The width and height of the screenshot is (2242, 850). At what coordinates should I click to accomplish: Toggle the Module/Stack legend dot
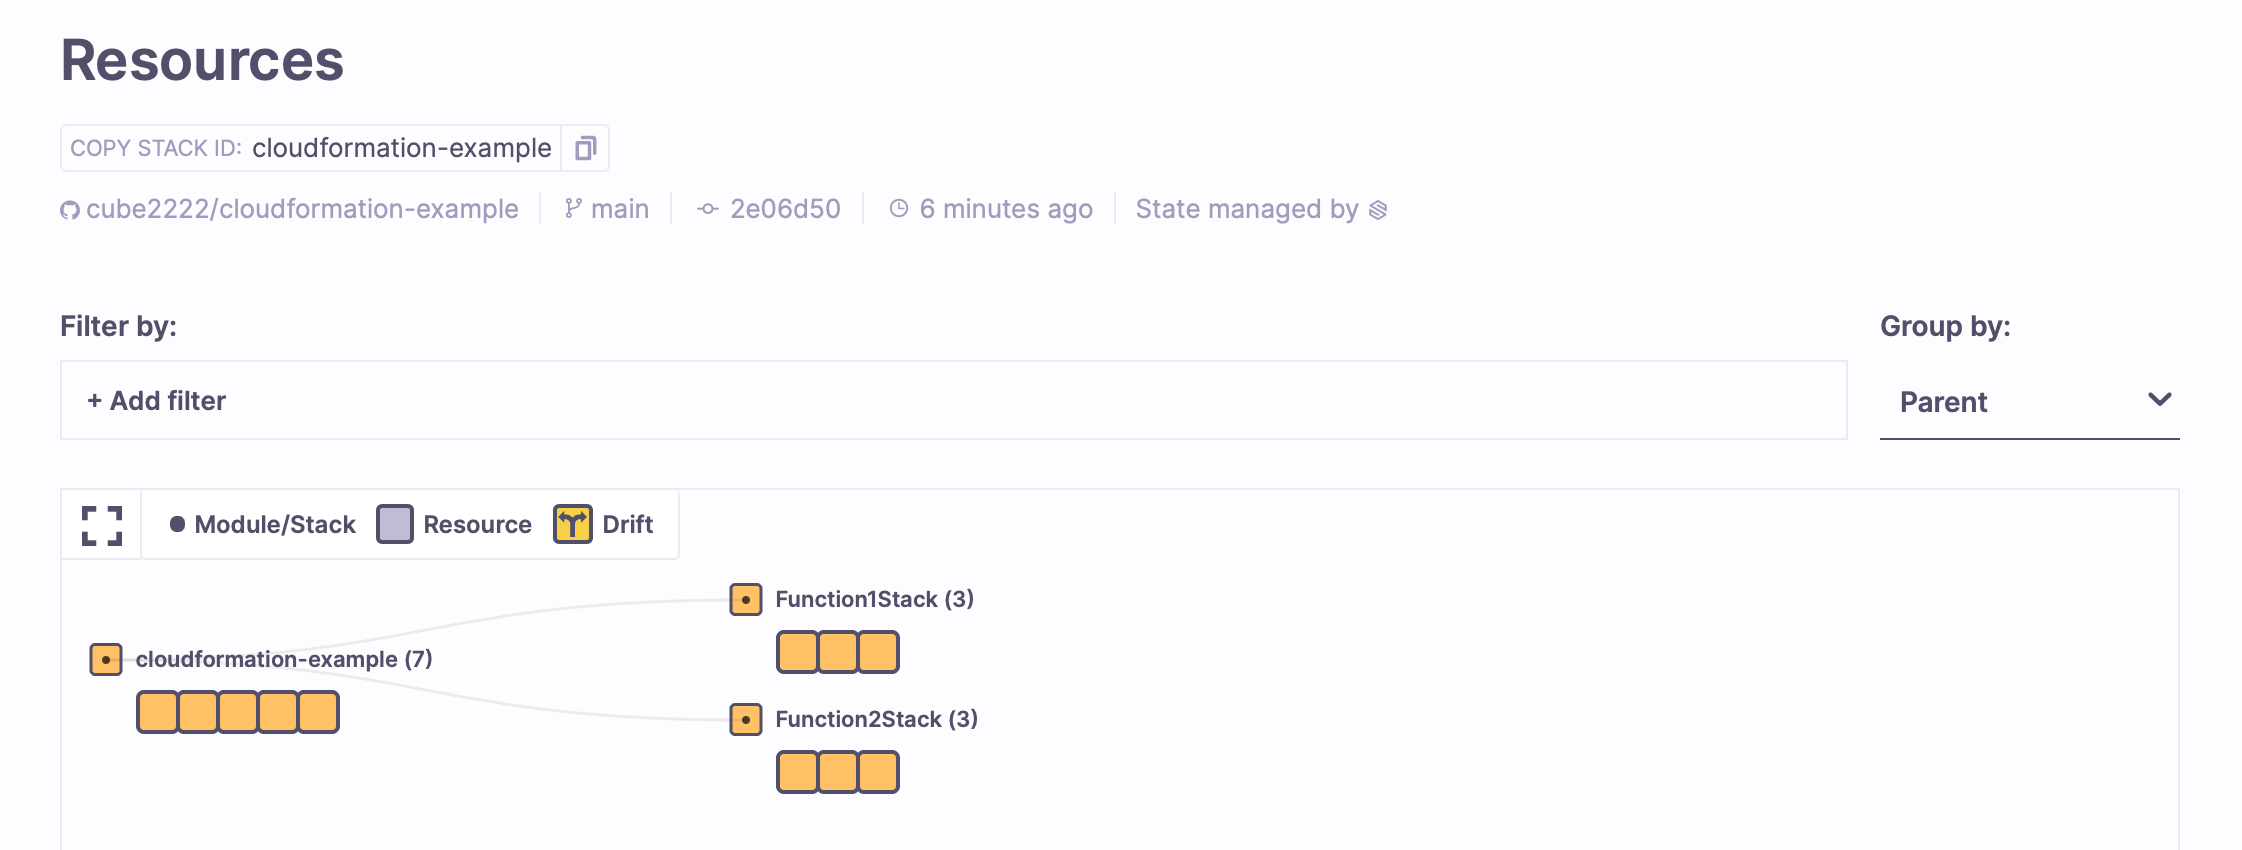pyautogui.click(x=177, y=524)
